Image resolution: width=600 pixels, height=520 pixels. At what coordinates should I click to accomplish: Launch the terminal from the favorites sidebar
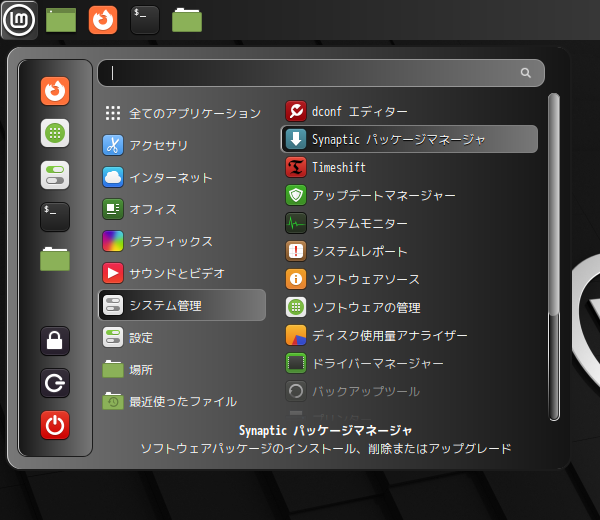(55, 217)
